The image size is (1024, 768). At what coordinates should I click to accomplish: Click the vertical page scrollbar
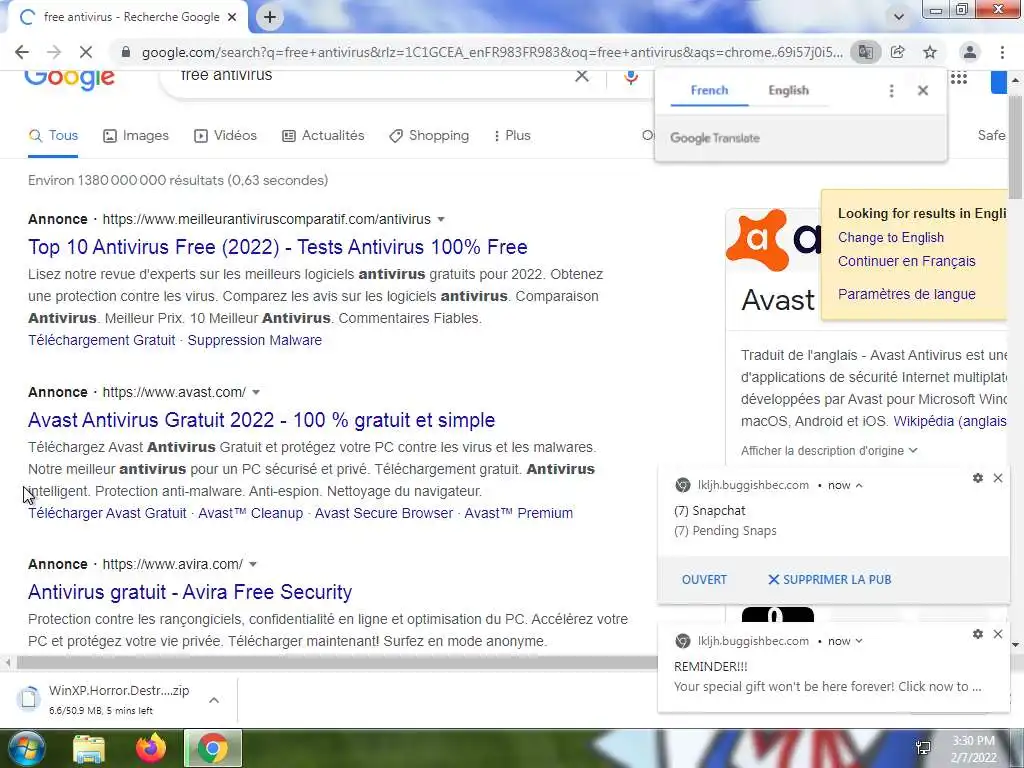(1015, 147)
